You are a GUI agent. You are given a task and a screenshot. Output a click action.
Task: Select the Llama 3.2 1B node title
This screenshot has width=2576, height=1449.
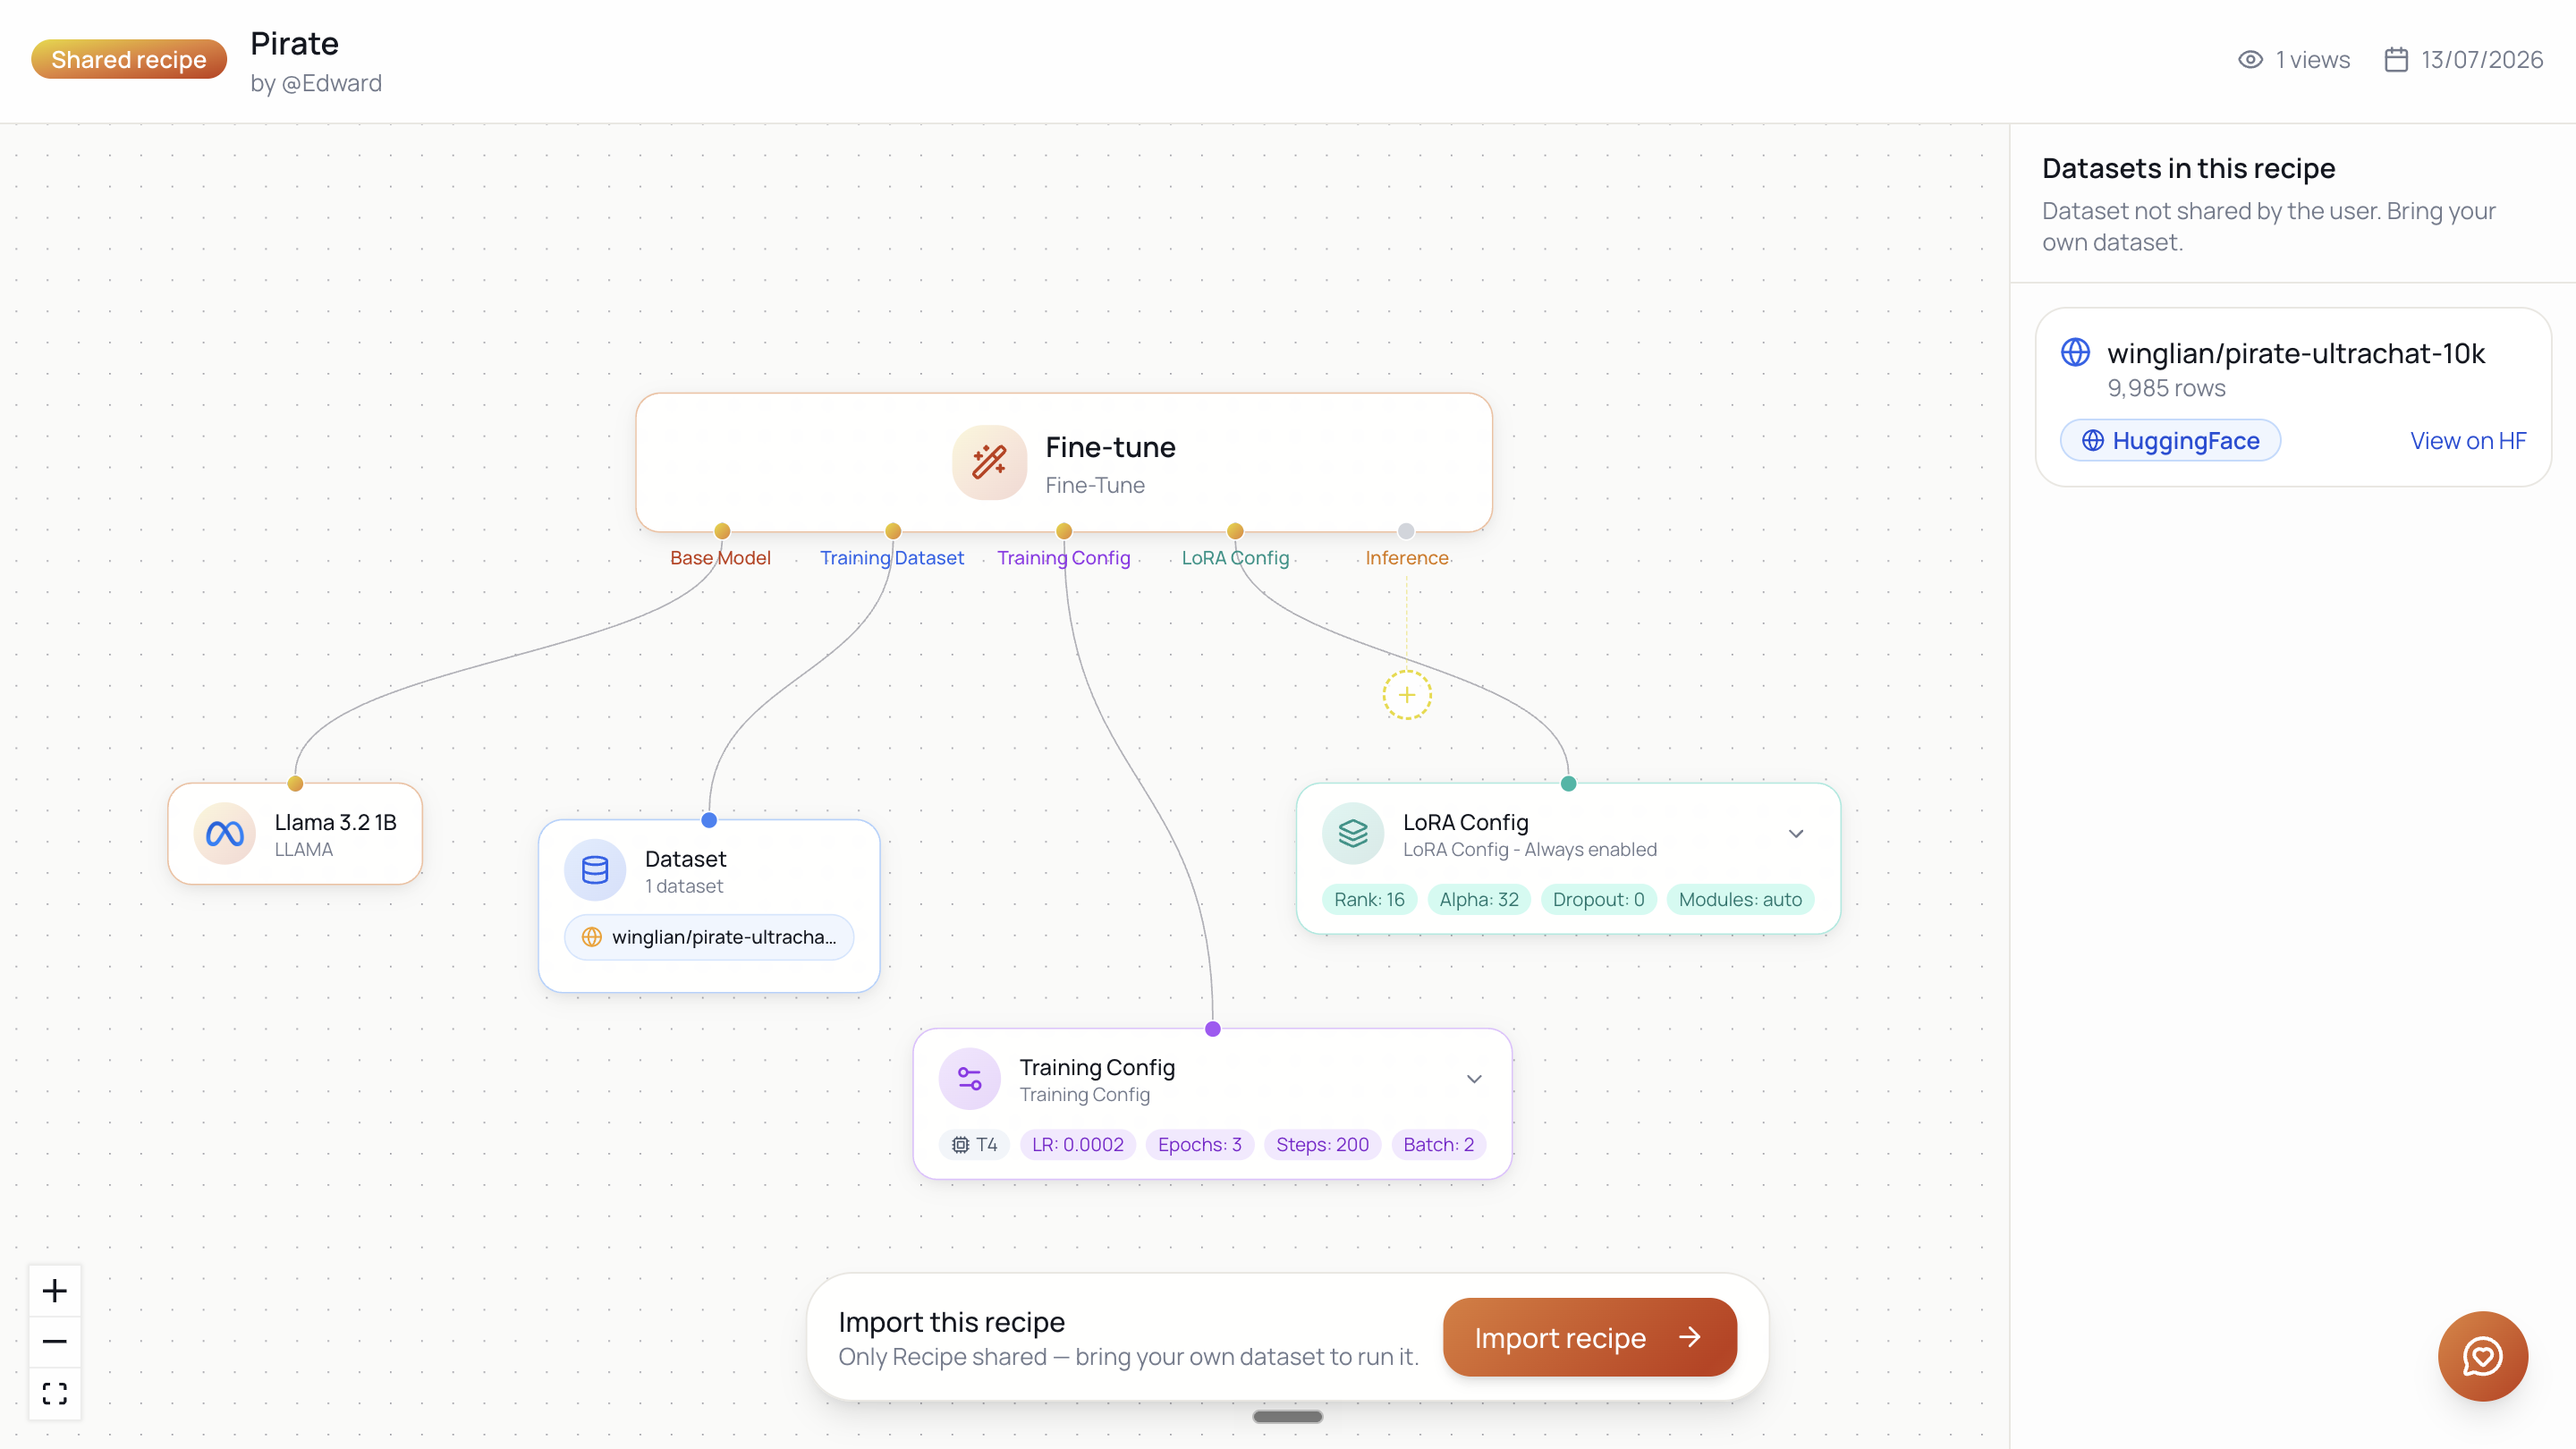[335, 822]
